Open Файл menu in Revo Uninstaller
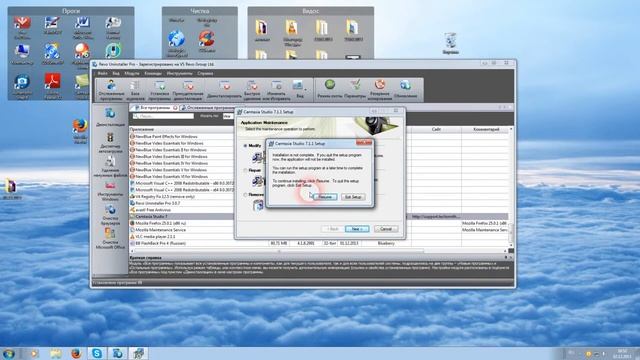640x360 pixels. tap(102, 73)
